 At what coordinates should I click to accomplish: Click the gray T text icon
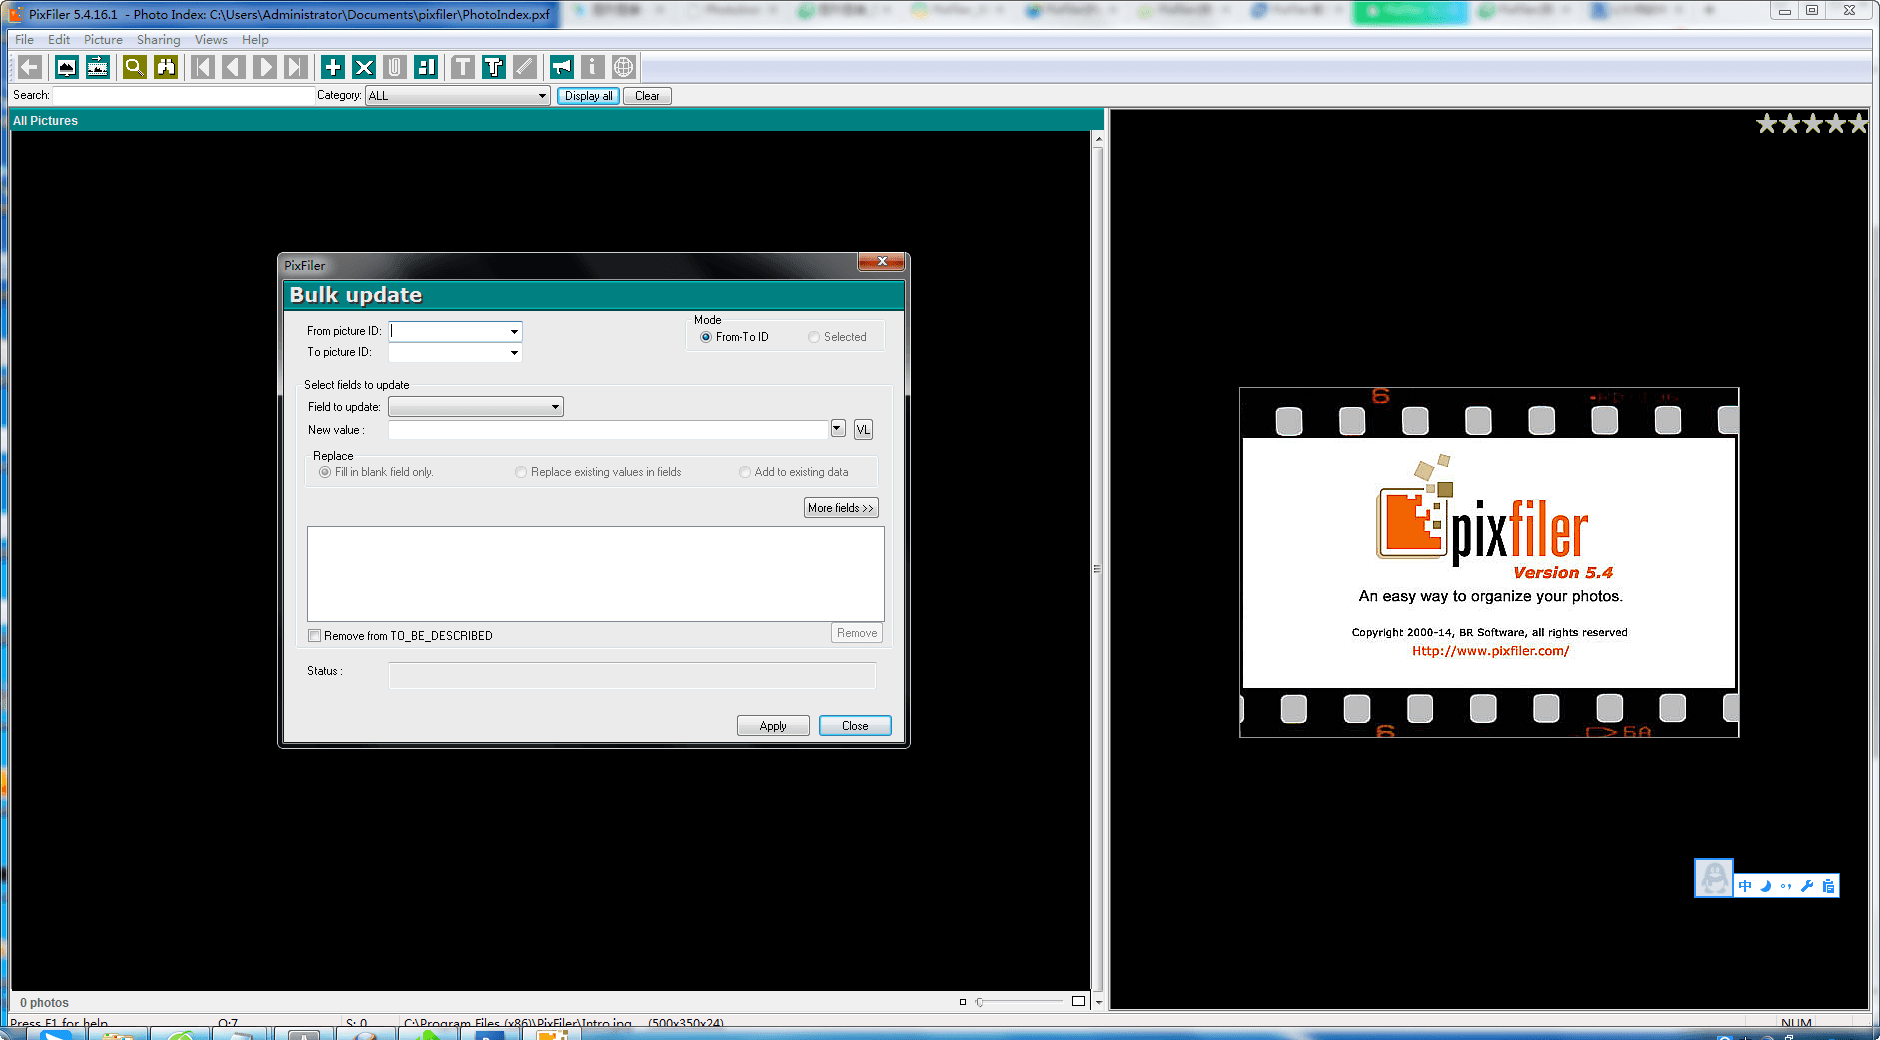[462, 67]
